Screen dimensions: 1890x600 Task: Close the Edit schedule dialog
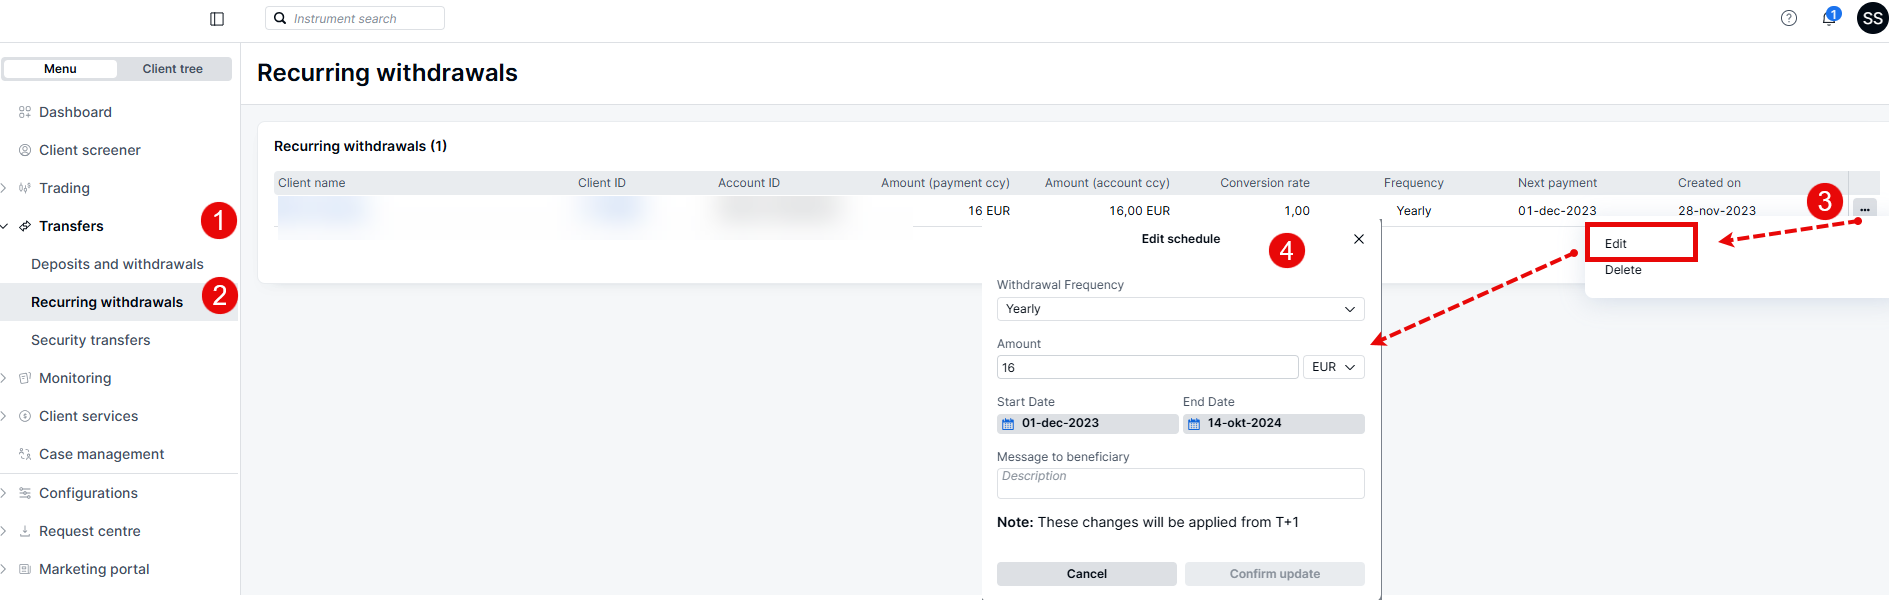1359,239
